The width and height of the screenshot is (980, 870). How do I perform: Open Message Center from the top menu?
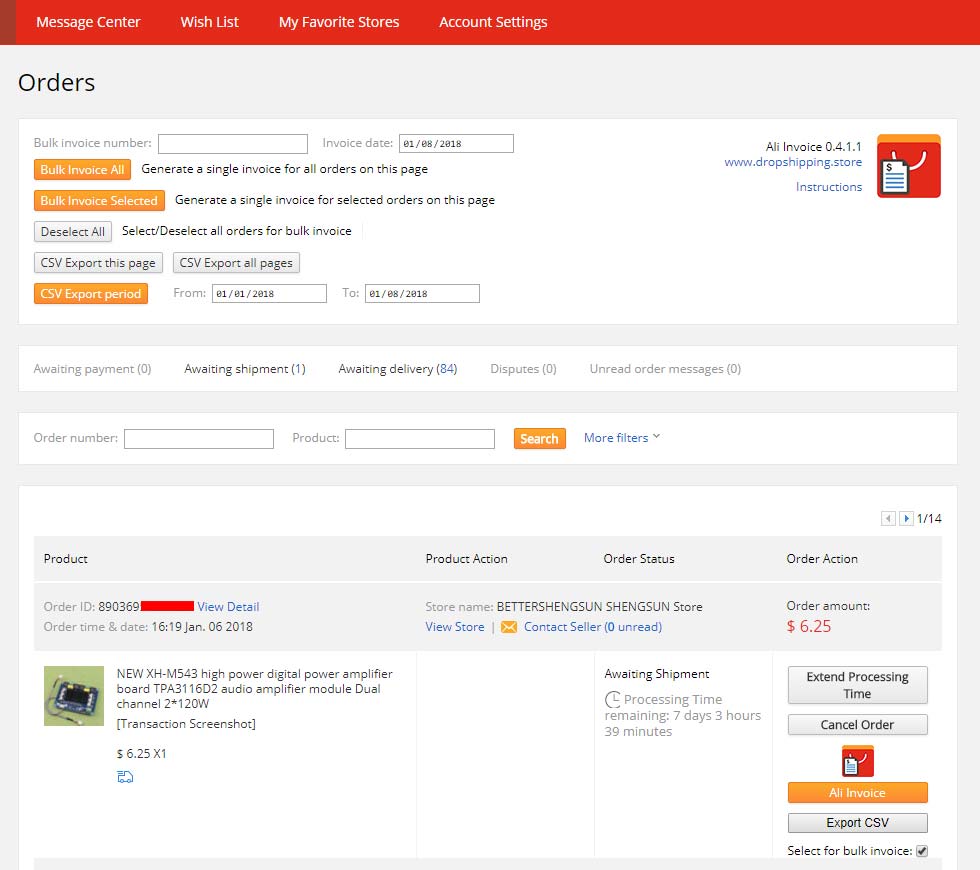pyautogui.click(x=88, y=22)
